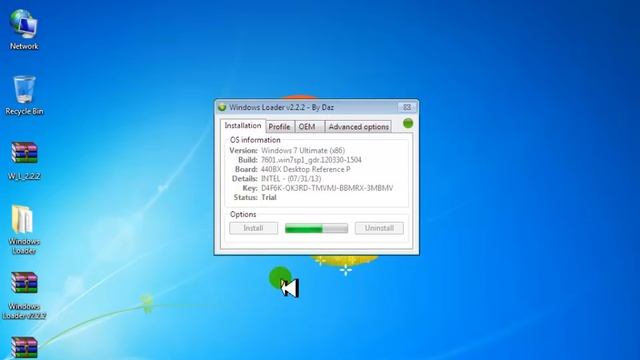The width and height of the screenshot is (640, 360).
Task: Switch to the Profile tab
Action: click(x=280, y=127)
